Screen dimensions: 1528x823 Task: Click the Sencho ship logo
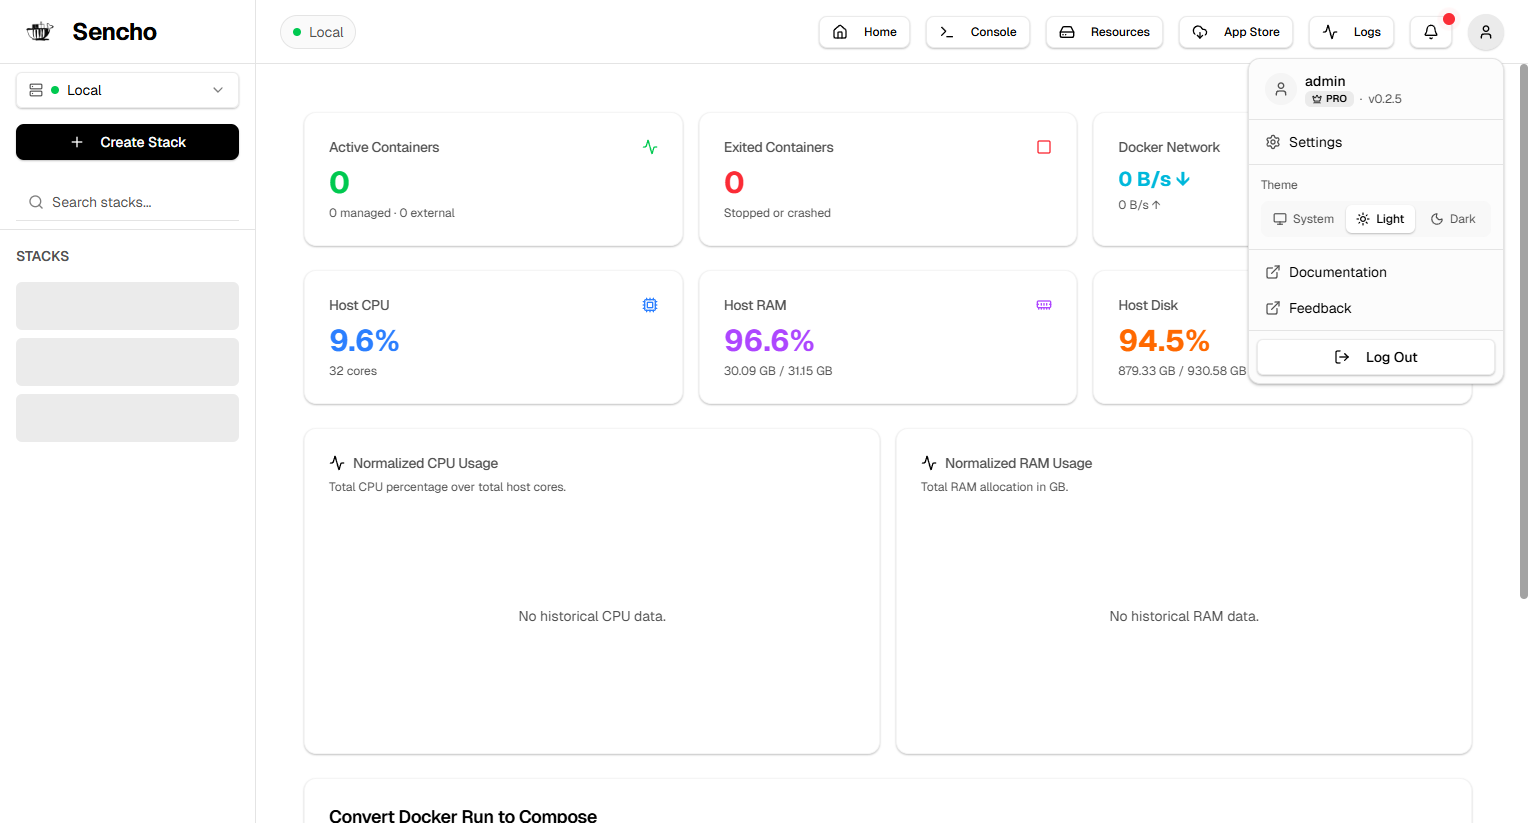(39, 31)
